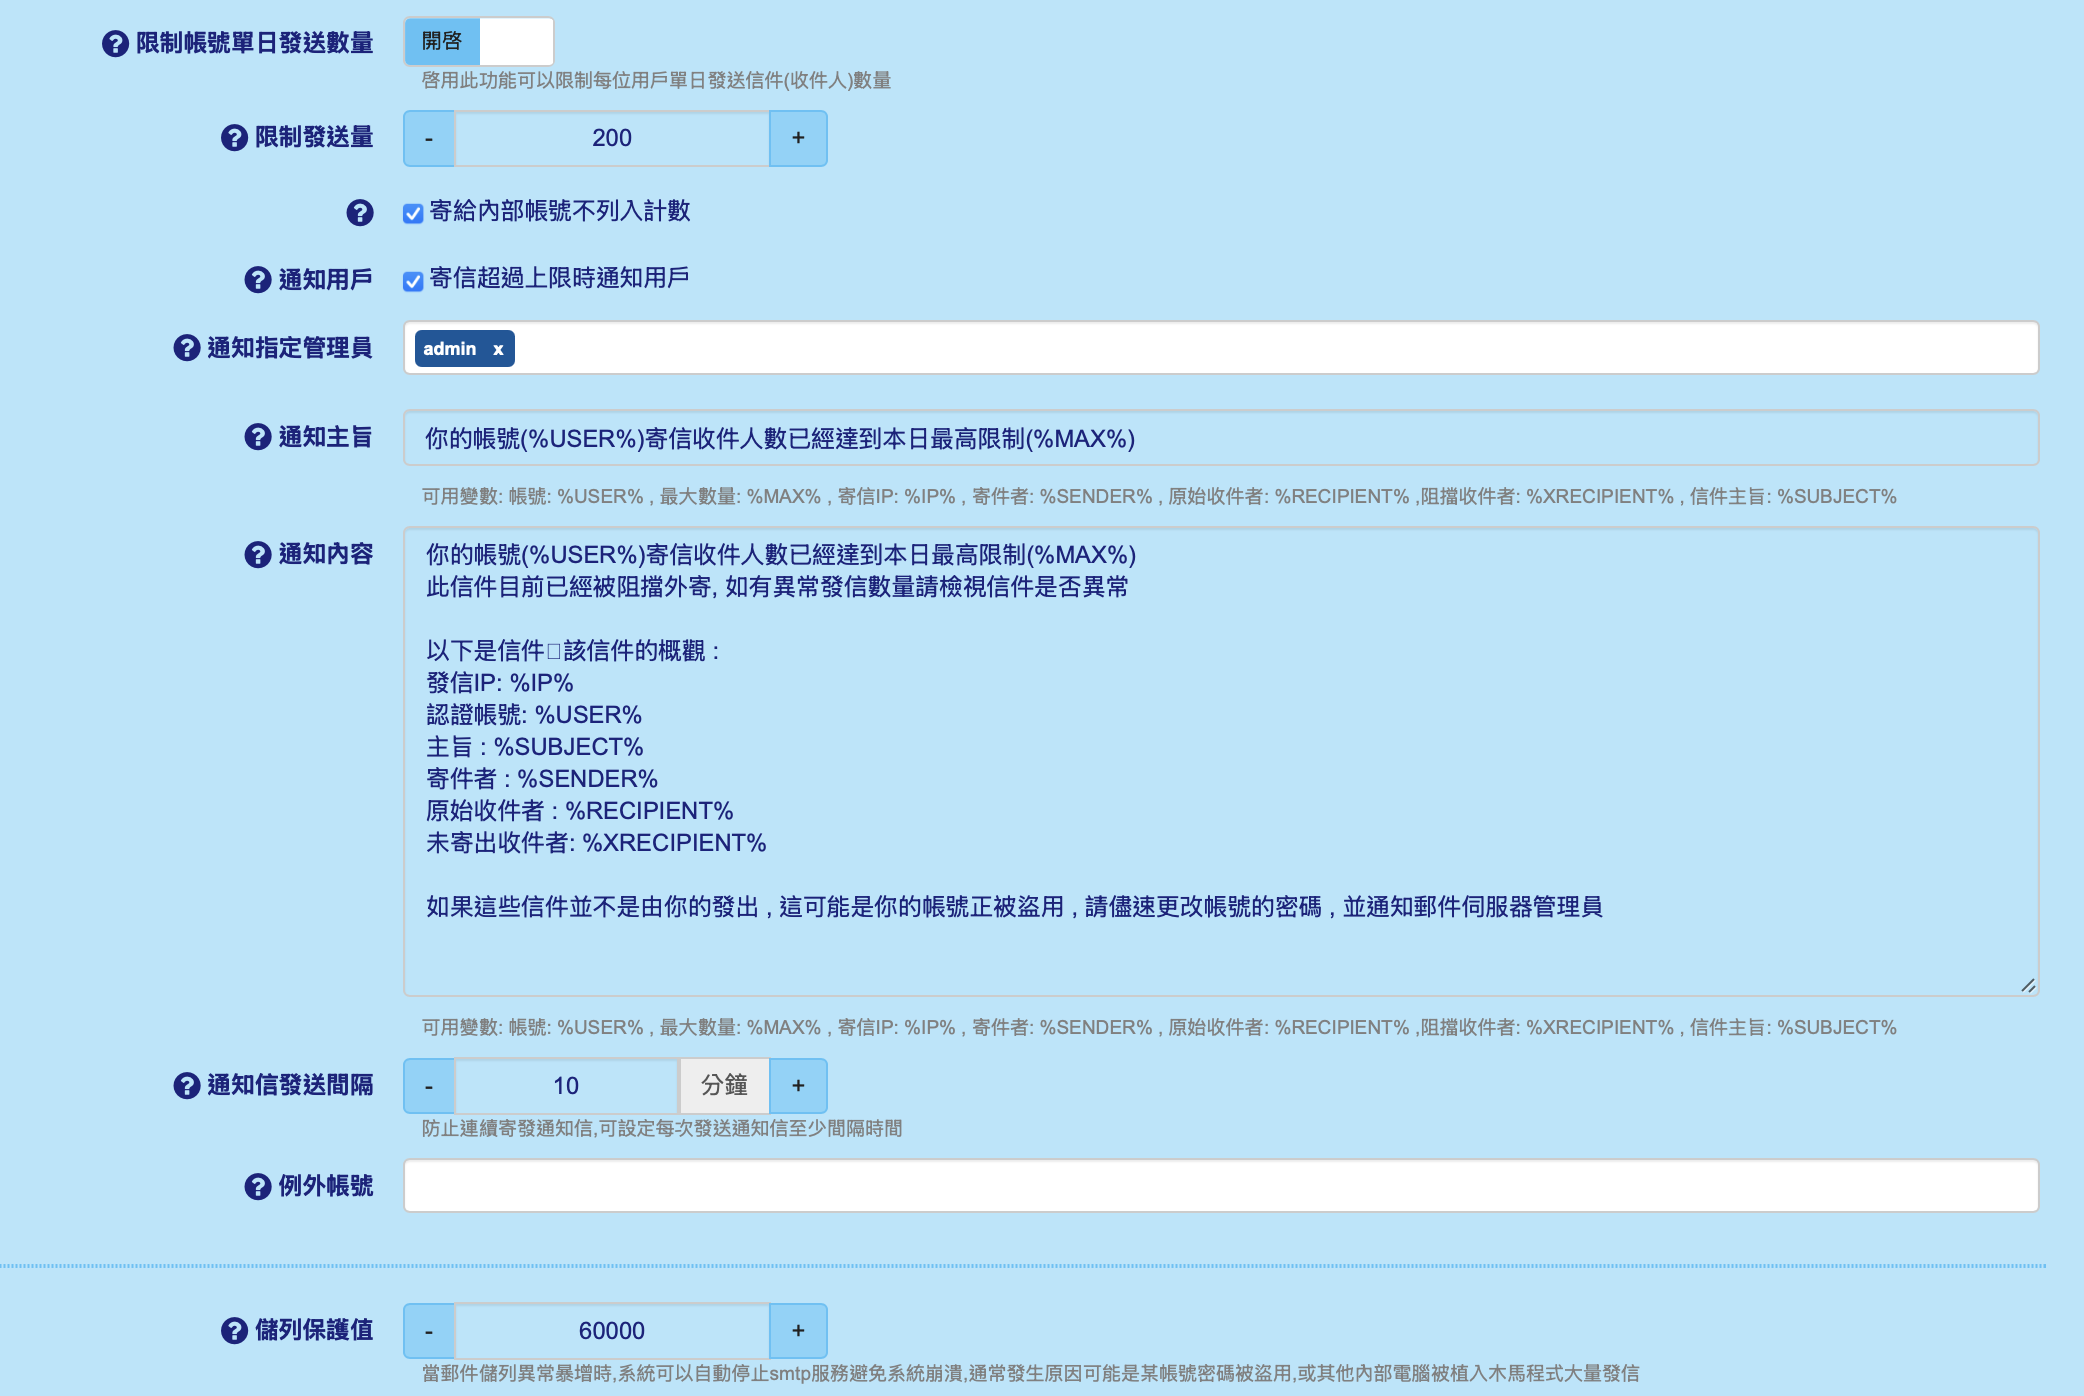
Task: Toggle the 開啟 daily send limit switch
Action: (x=478, y=42)
